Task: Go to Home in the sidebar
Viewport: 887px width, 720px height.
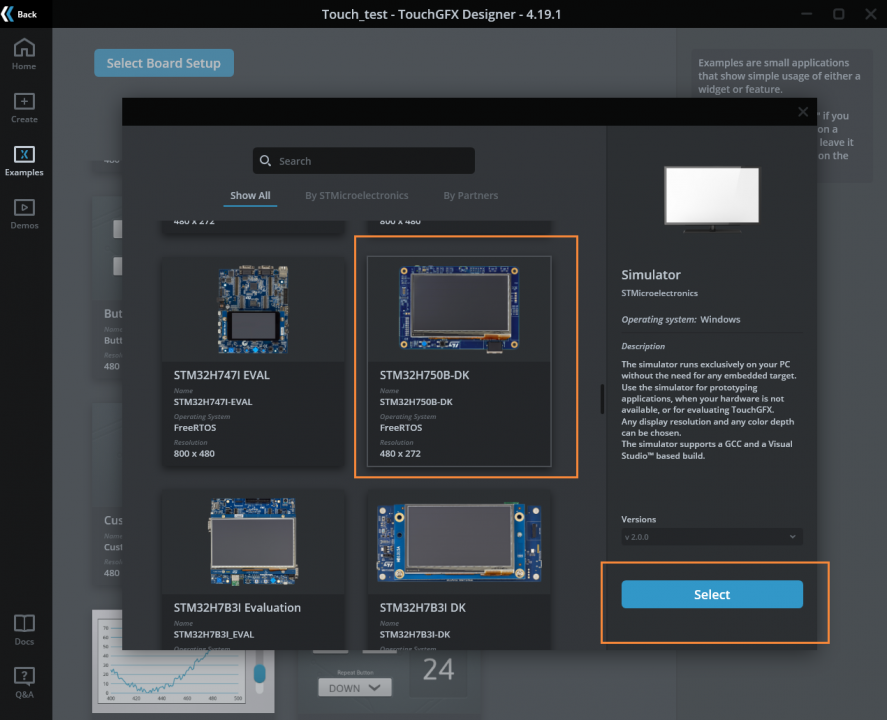Action: tap(24, 54)
